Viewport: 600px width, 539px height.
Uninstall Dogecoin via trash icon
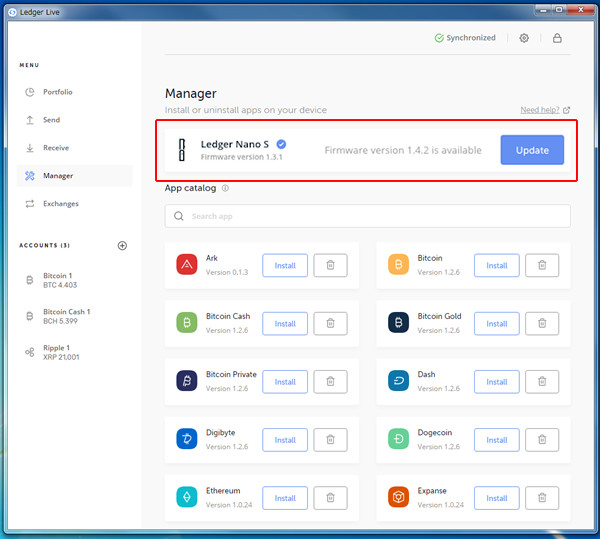coord(542,440)
